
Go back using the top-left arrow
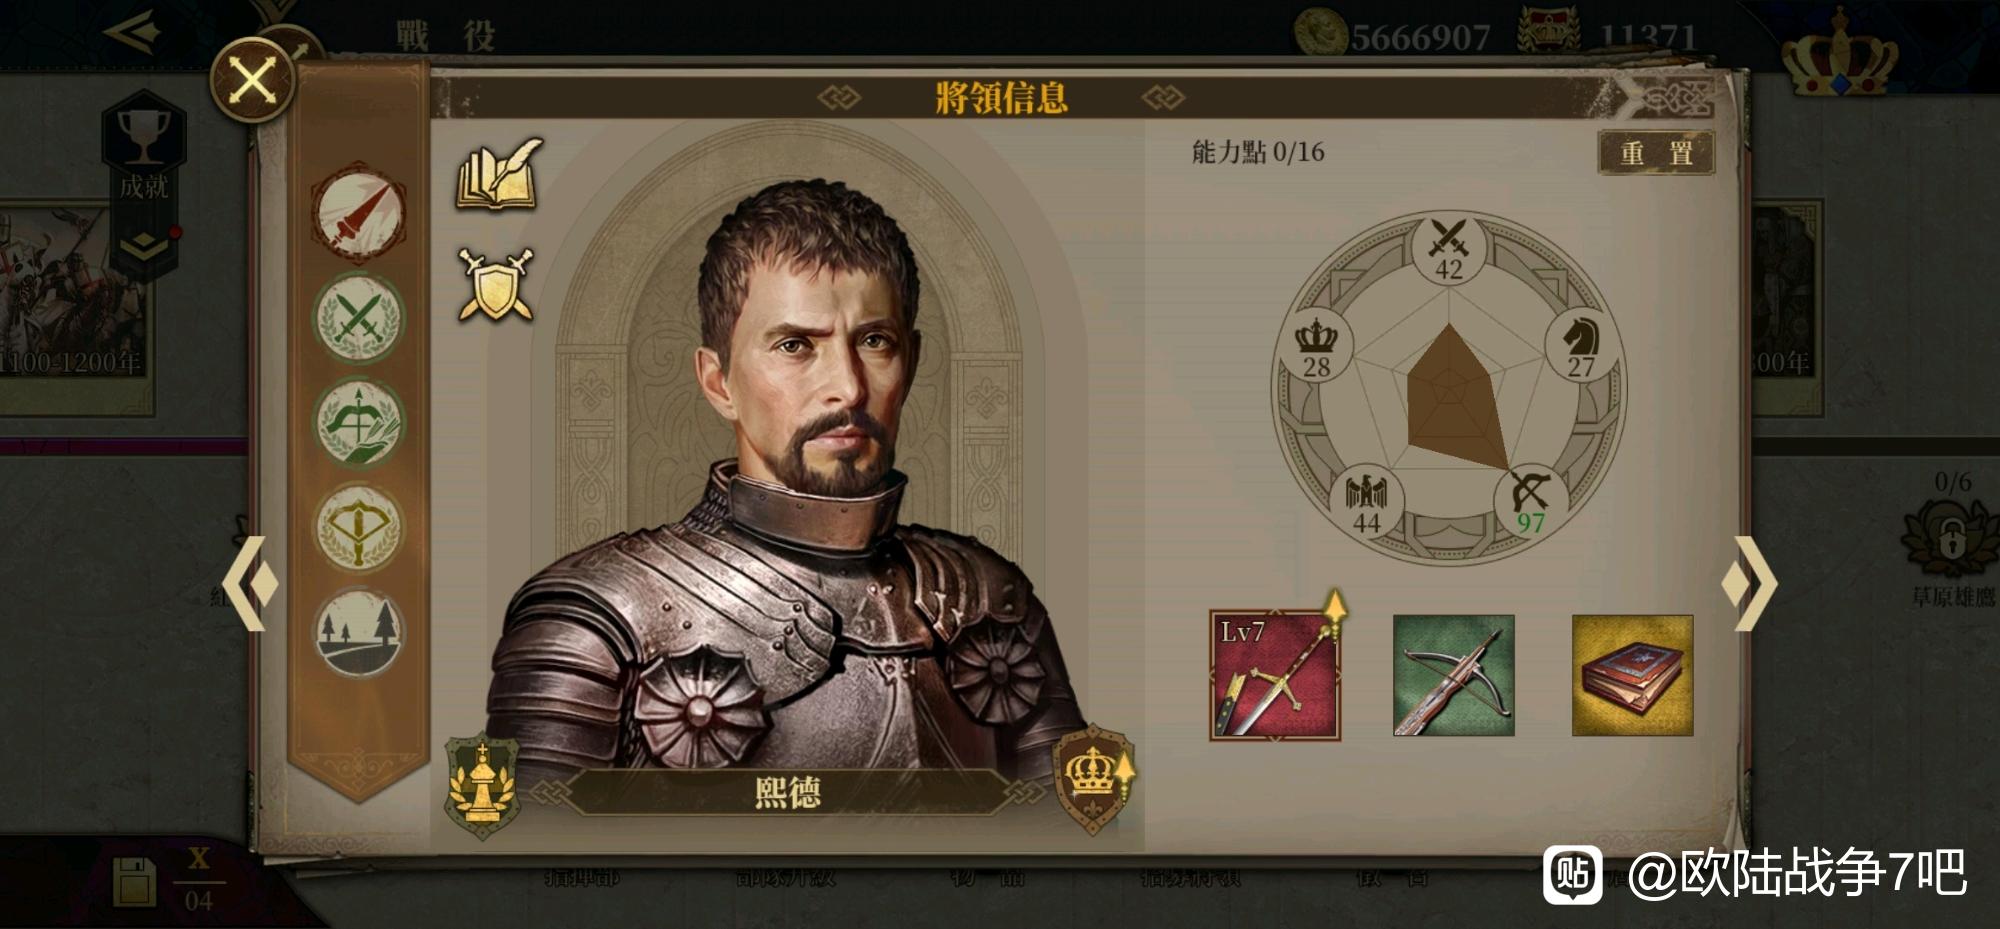point(133,32)
